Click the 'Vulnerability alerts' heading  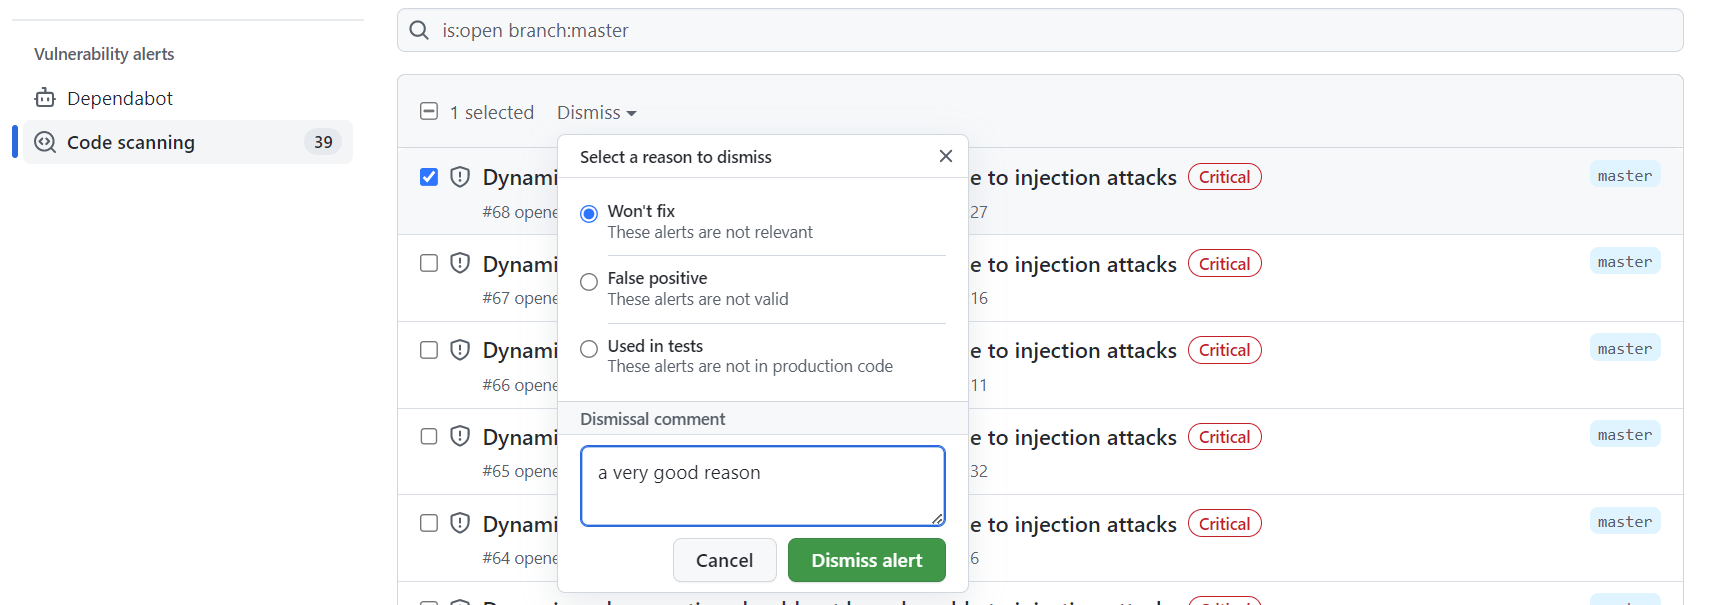pos(104,54)
